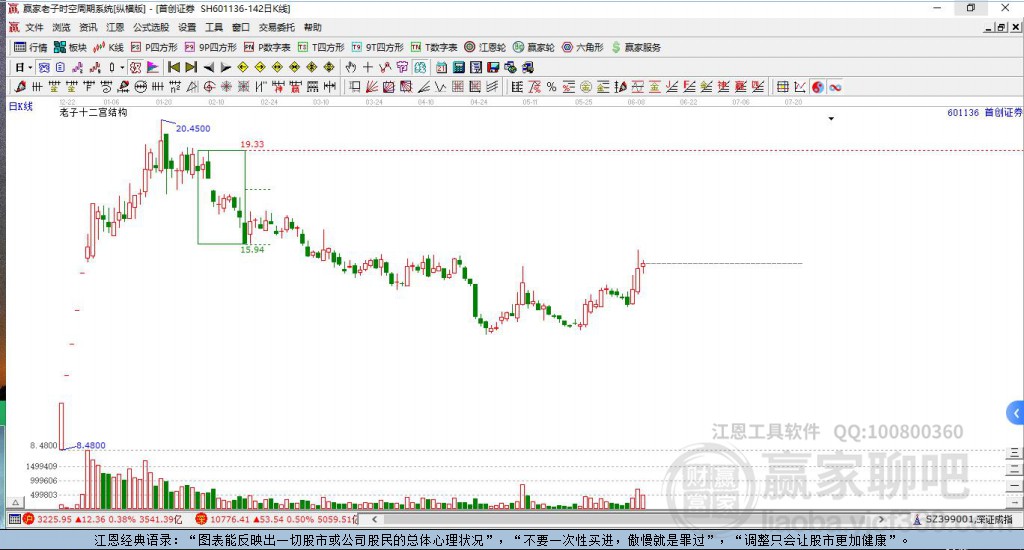Click the 15.94 support level label
Image resolution: width=1024 pixels, height=550 pixels.
pyautogui.click(x=252, y=250)
